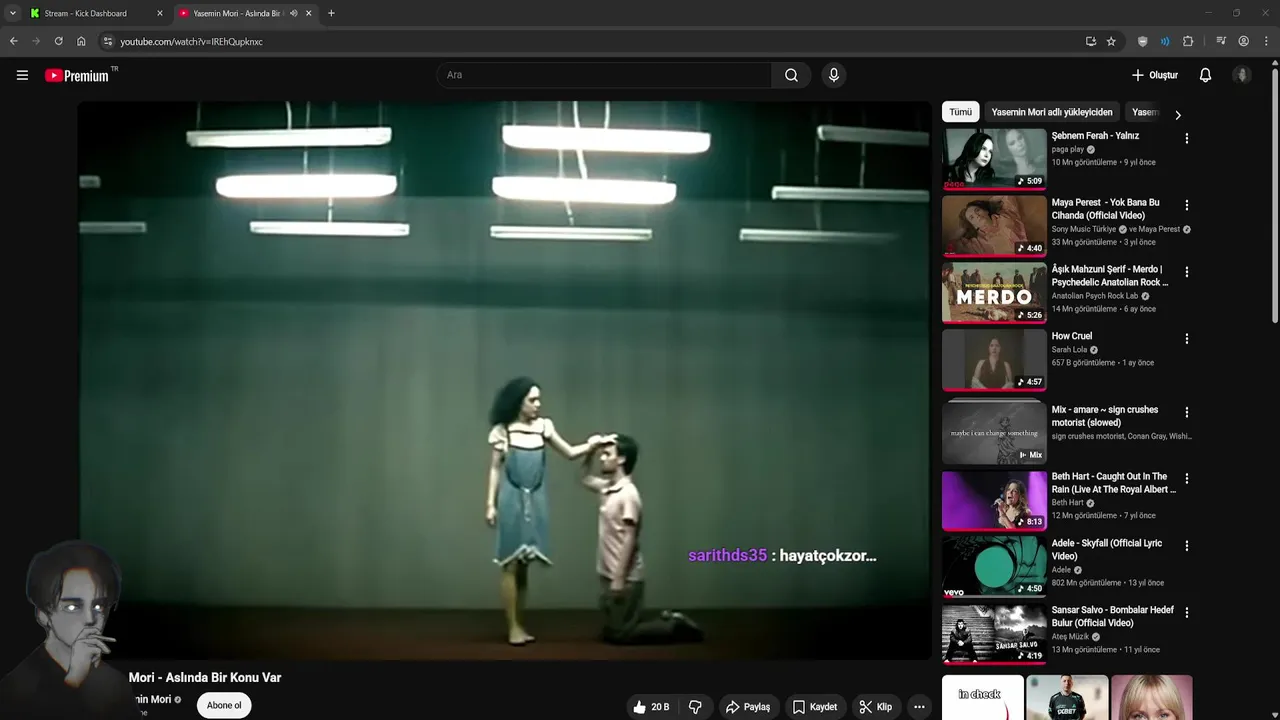Close the Kick Dashboard tab
The image size is (1280, 720).
click(x=159, y=13)
